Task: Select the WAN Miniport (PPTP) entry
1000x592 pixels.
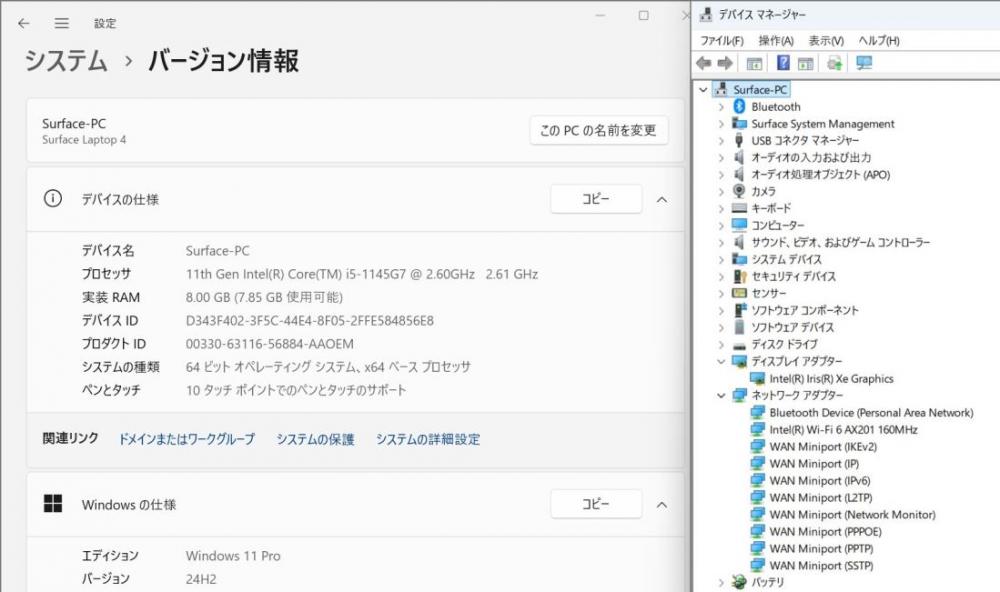Action: 821,548
